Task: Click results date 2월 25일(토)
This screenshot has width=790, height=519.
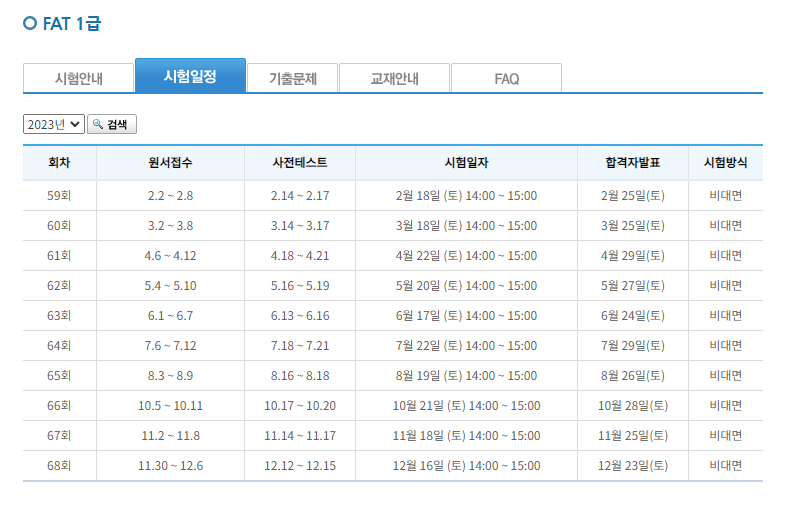Action: 633,196
